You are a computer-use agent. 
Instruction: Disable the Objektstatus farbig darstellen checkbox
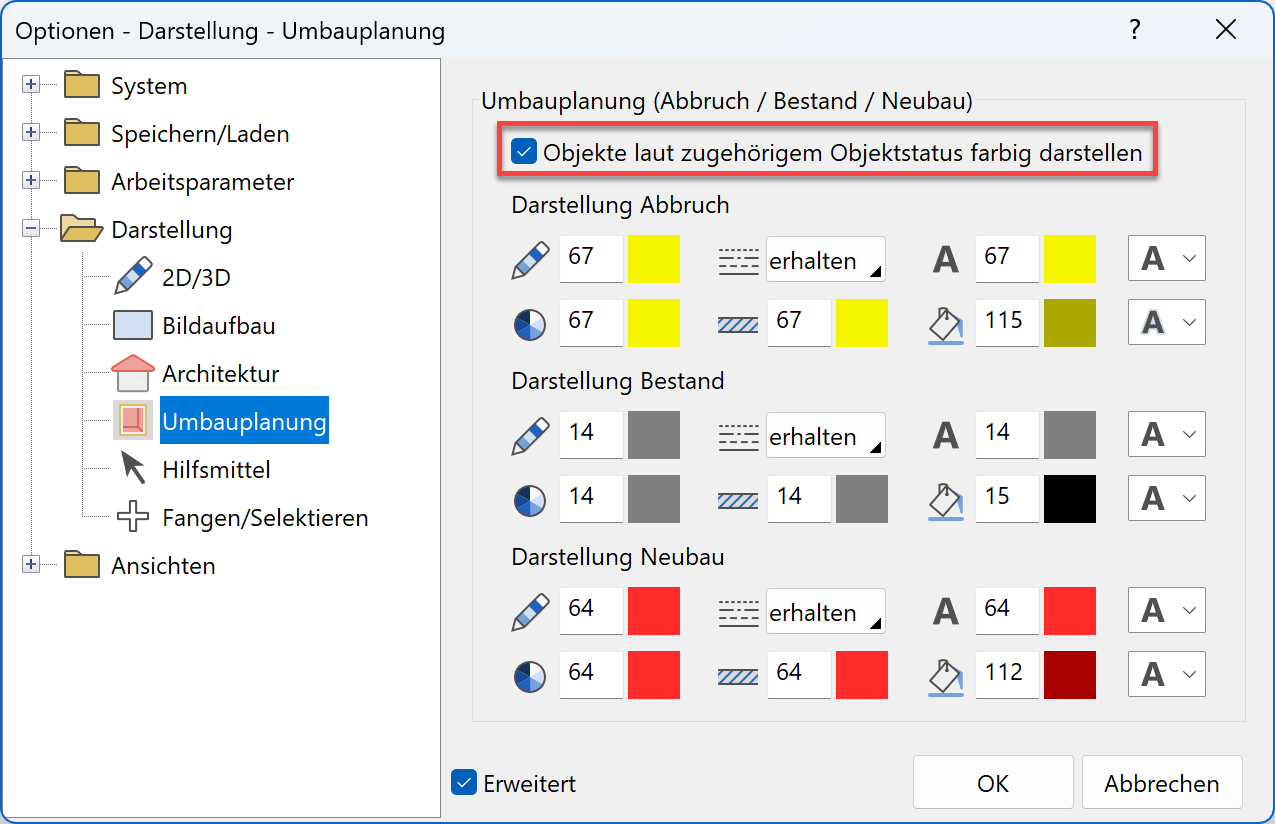pos(522,152)
